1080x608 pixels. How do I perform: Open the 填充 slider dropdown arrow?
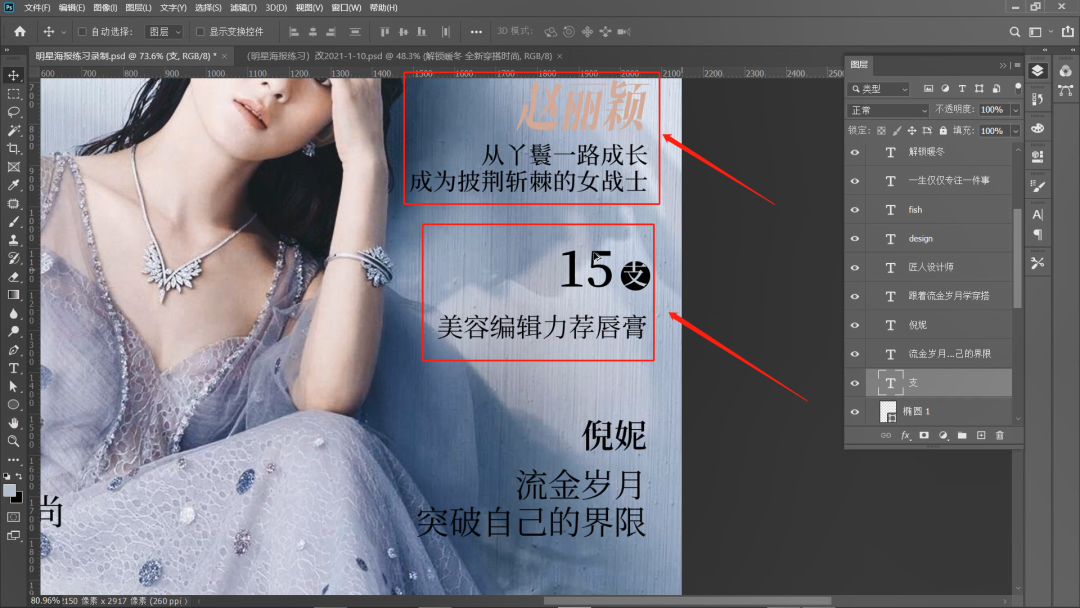(x=1015, y=131)
